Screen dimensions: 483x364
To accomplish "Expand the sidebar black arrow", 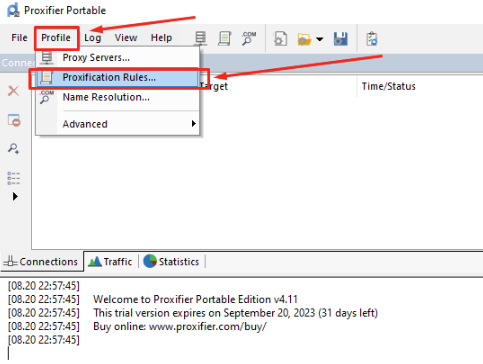I will click(15, 196).
